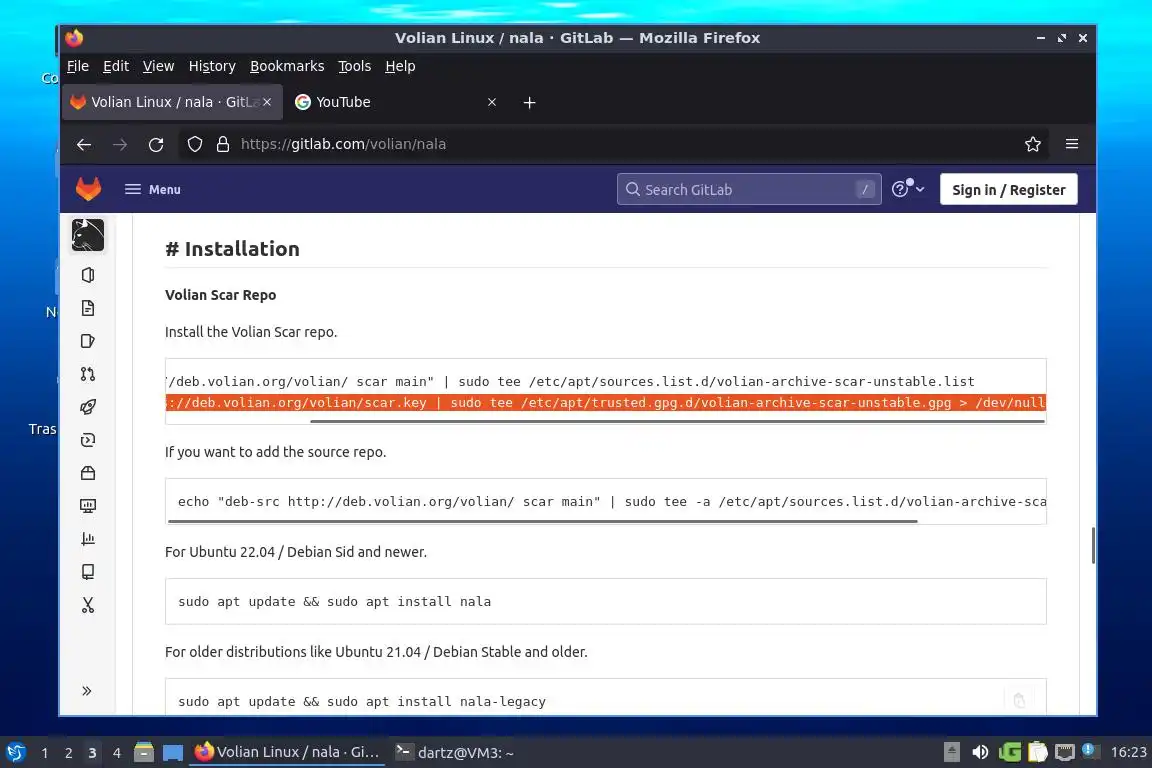The height and width of the screenshot is (768, 1152).
Task: Open Packages & Registries sidebar icon
Action: [x=87, y=473]
